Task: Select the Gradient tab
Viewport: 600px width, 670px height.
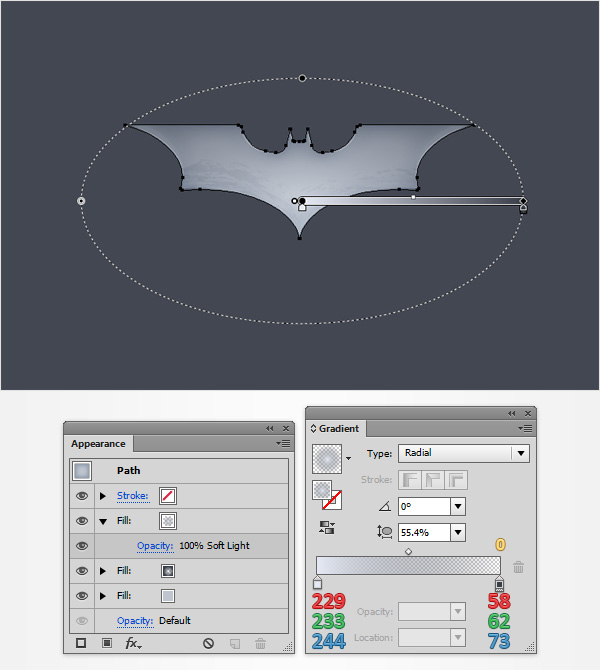Action: click(x=338, y=428)
